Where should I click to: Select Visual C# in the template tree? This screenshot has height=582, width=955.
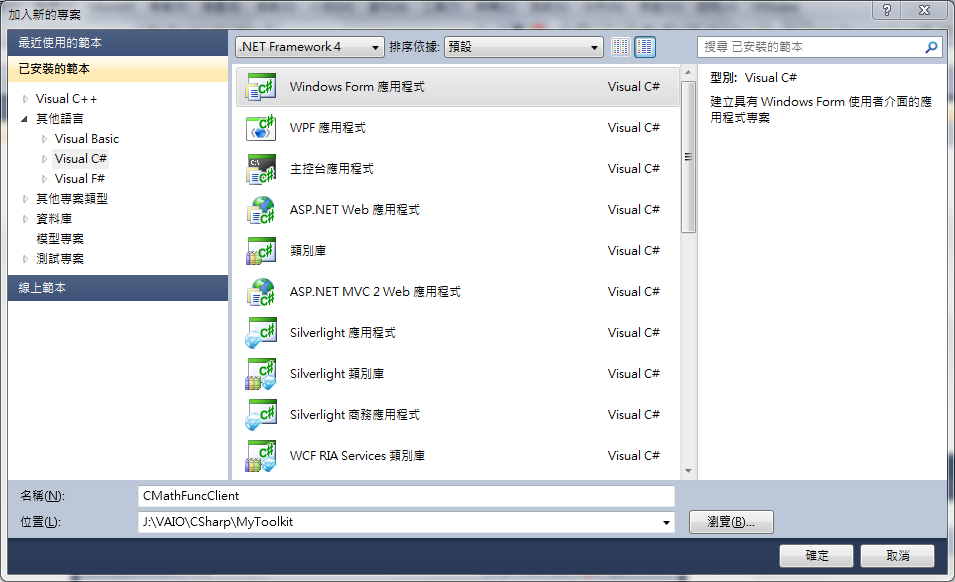click(80, 159)
